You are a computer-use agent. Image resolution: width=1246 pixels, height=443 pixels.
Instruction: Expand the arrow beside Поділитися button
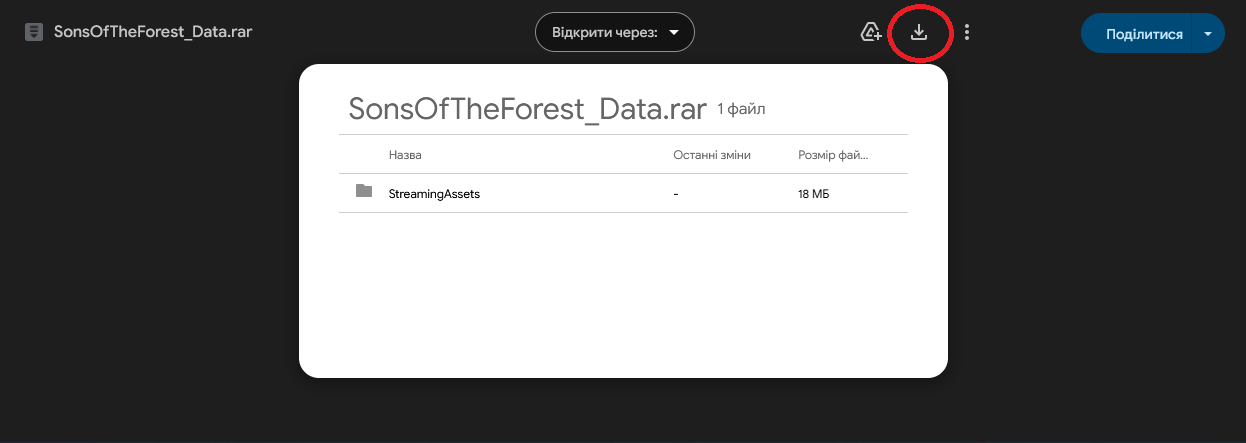pyautogui.click(x=1209, y=34)
